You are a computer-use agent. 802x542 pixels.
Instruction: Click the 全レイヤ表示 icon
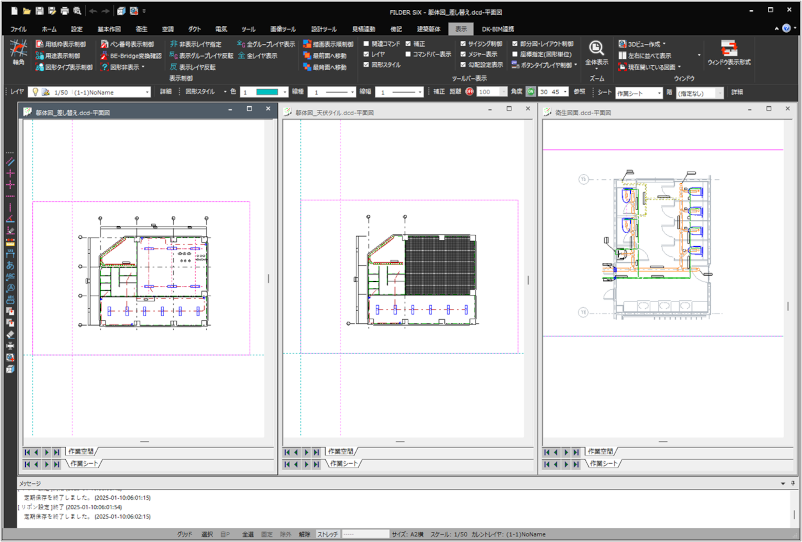point(241,56)
